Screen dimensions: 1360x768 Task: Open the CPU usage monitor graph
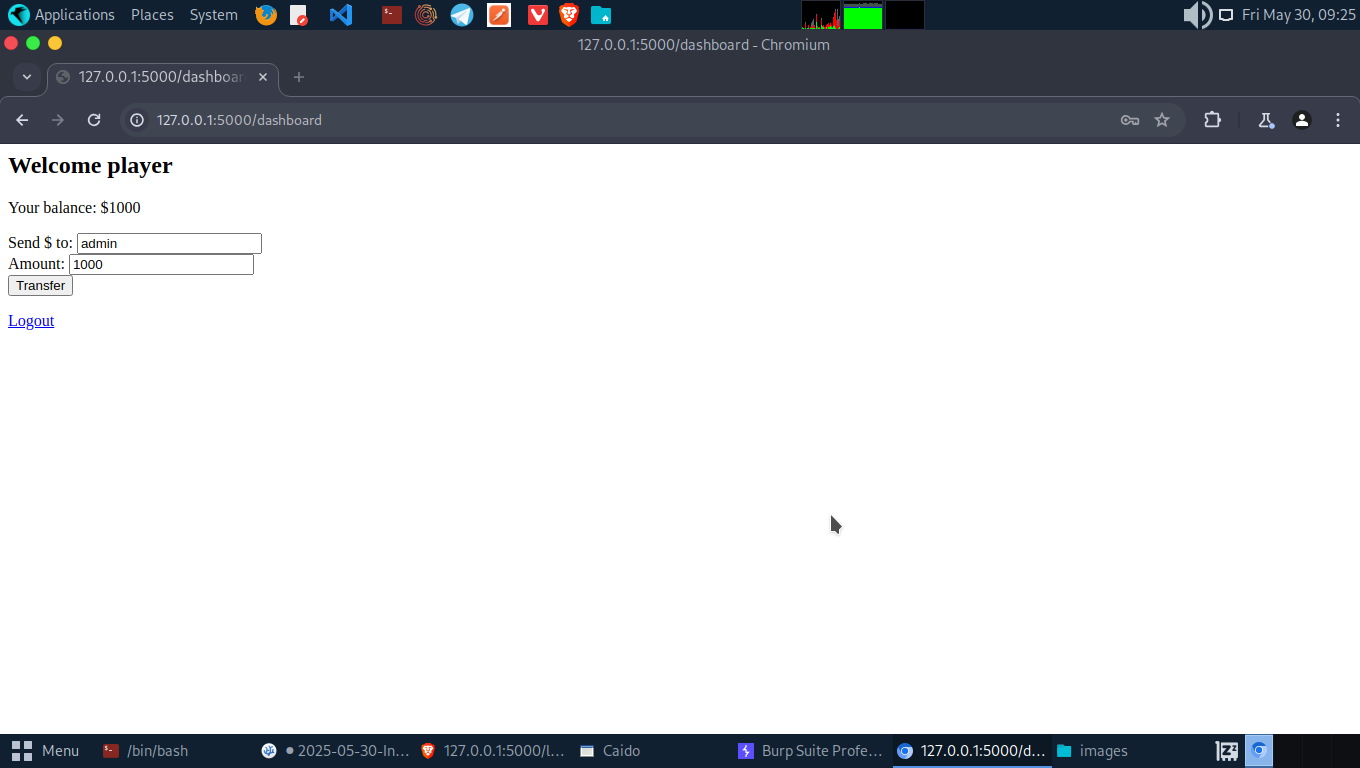point(821,15)
